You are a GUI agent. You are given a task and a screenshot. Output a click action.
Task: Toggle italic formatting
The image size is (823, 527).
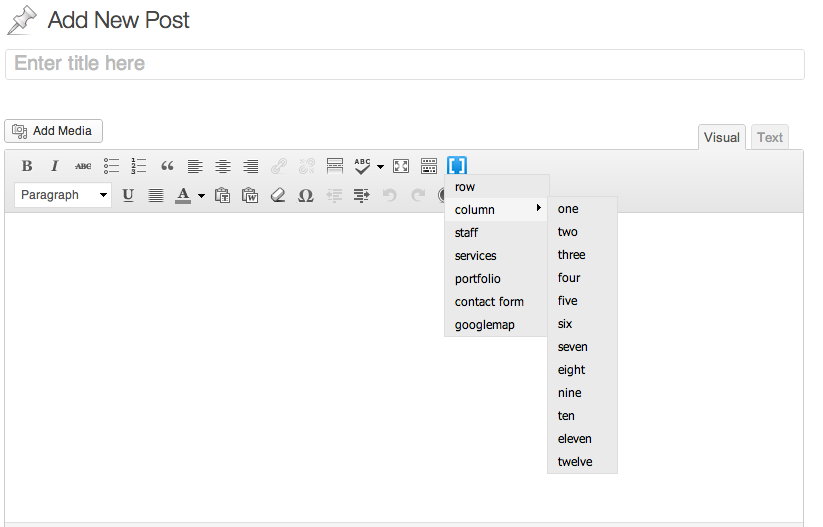(x=54, y=166)
